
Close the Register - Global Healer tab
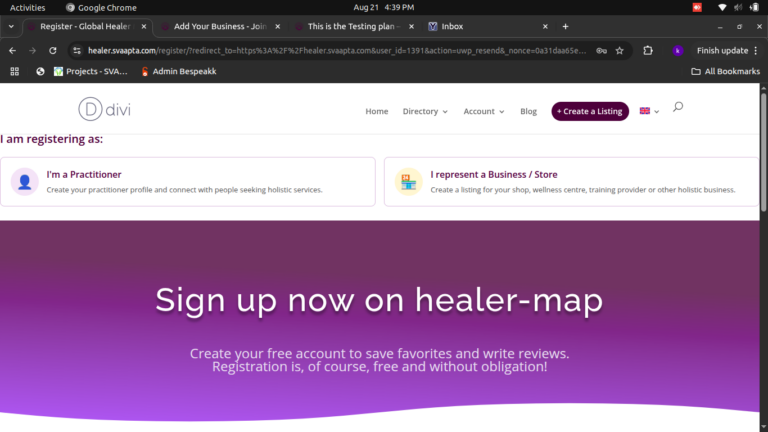point(144,26)
